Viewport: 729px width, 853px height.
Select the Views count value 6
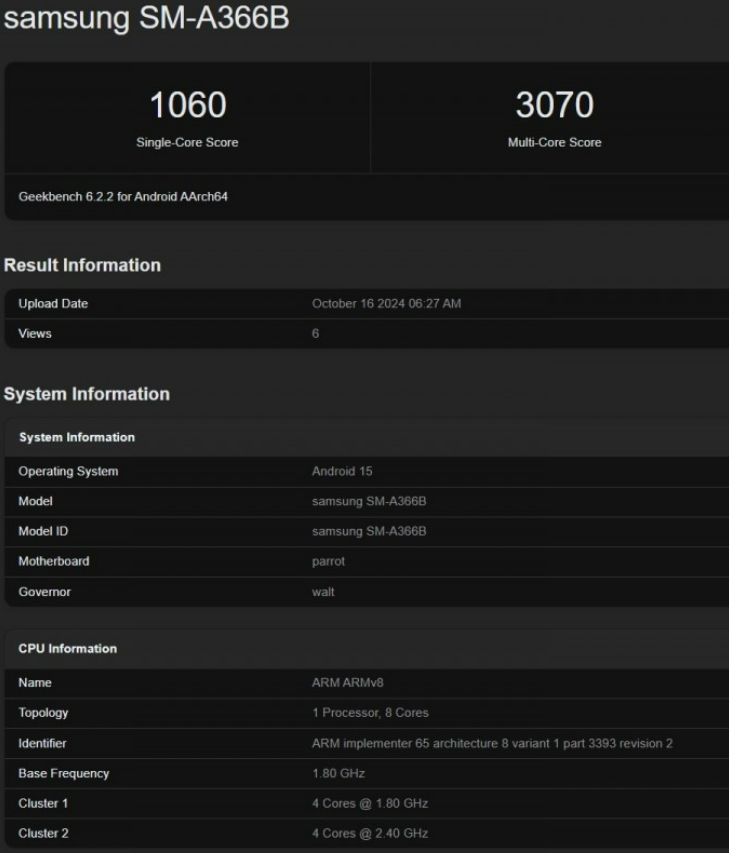(315, 333)
